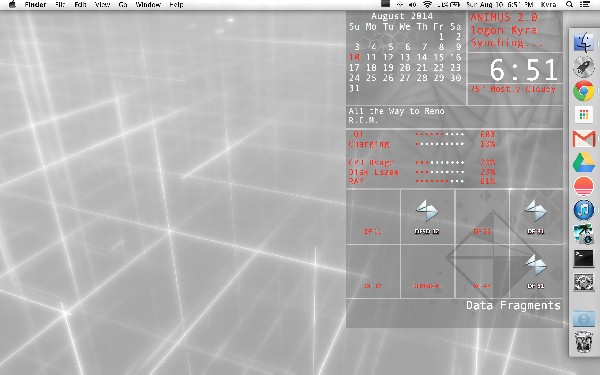Click the Charging level dot bar
This screenshot has height=375, width=600.
point(440,144)
